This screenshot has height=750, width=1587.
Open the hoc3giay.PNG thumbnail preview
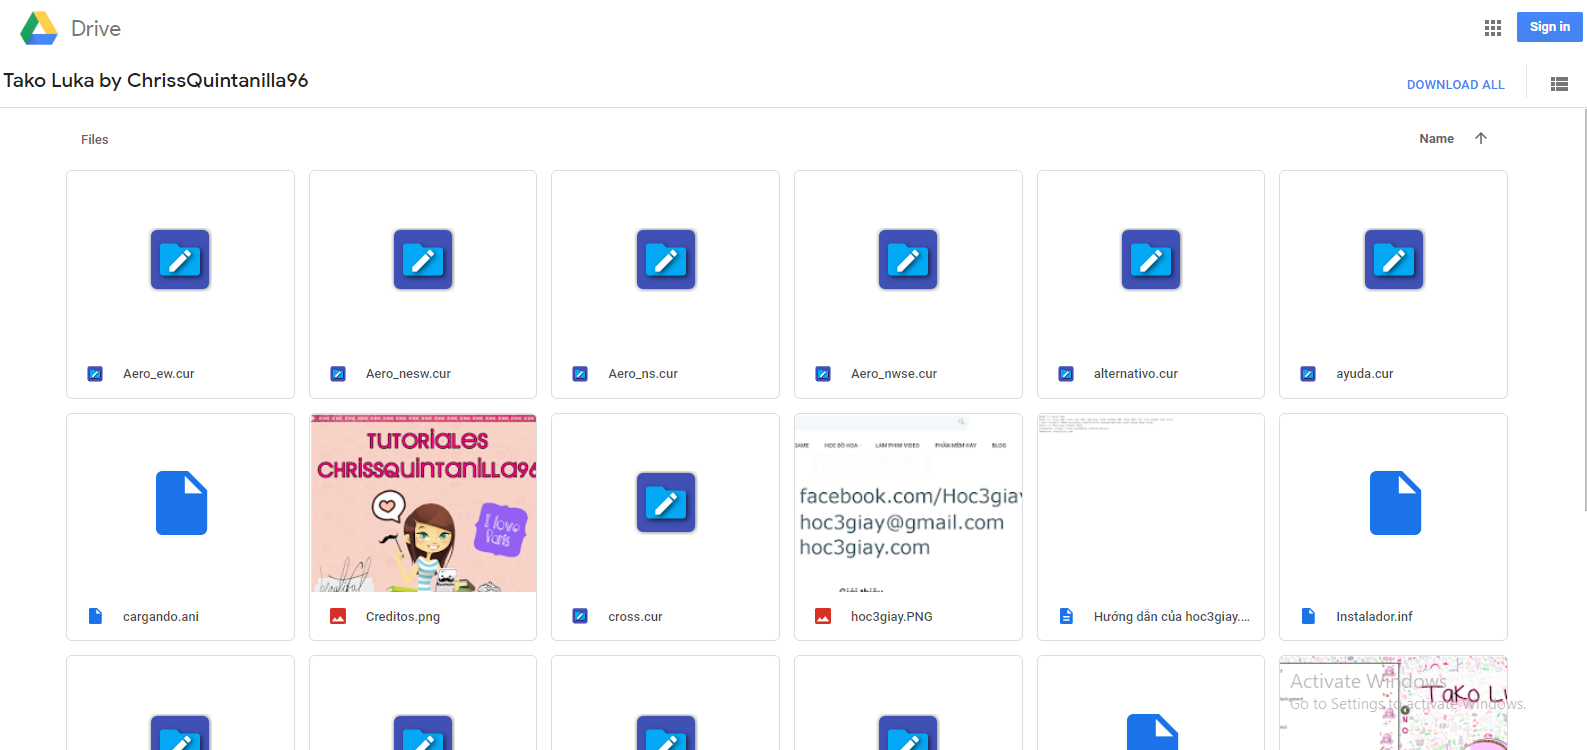908,503
